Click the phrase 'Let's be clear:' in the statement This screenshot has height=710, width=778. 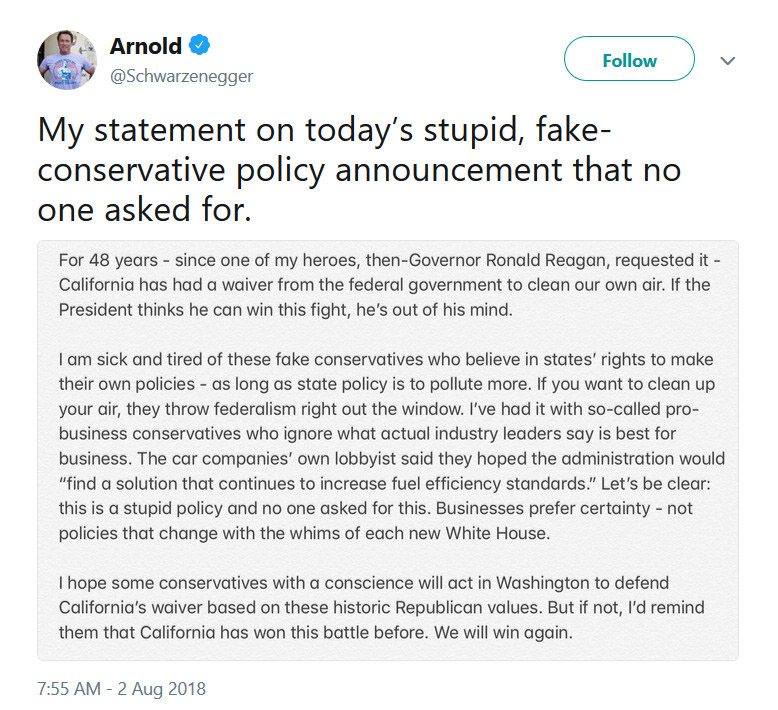(x=655, y=483)
